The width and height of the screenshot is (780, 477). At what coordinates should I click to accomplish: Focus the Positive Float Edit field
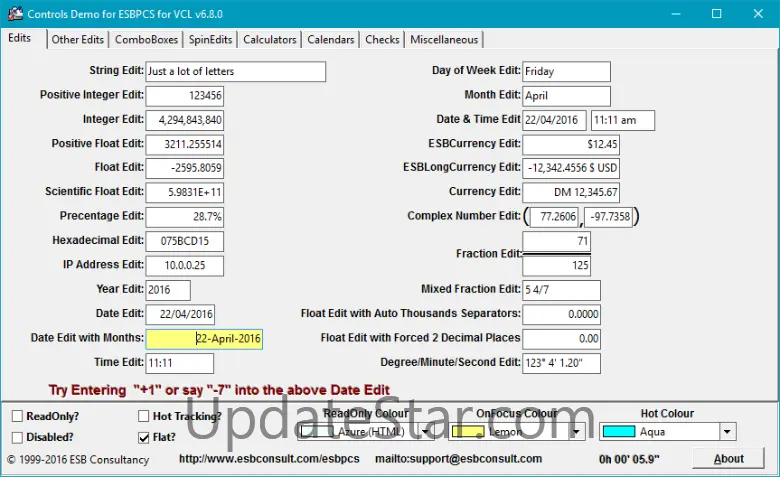tap(185, 144)
